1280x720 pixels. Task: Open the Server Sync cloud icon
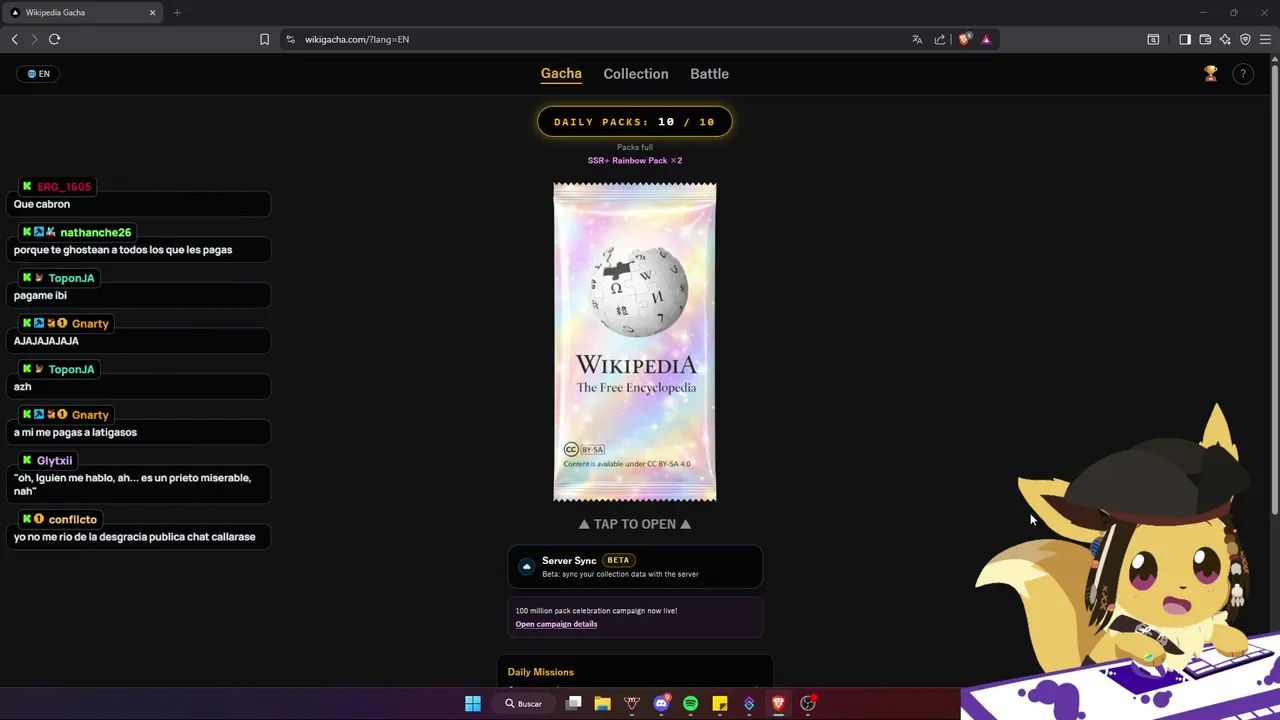point(527,567)
